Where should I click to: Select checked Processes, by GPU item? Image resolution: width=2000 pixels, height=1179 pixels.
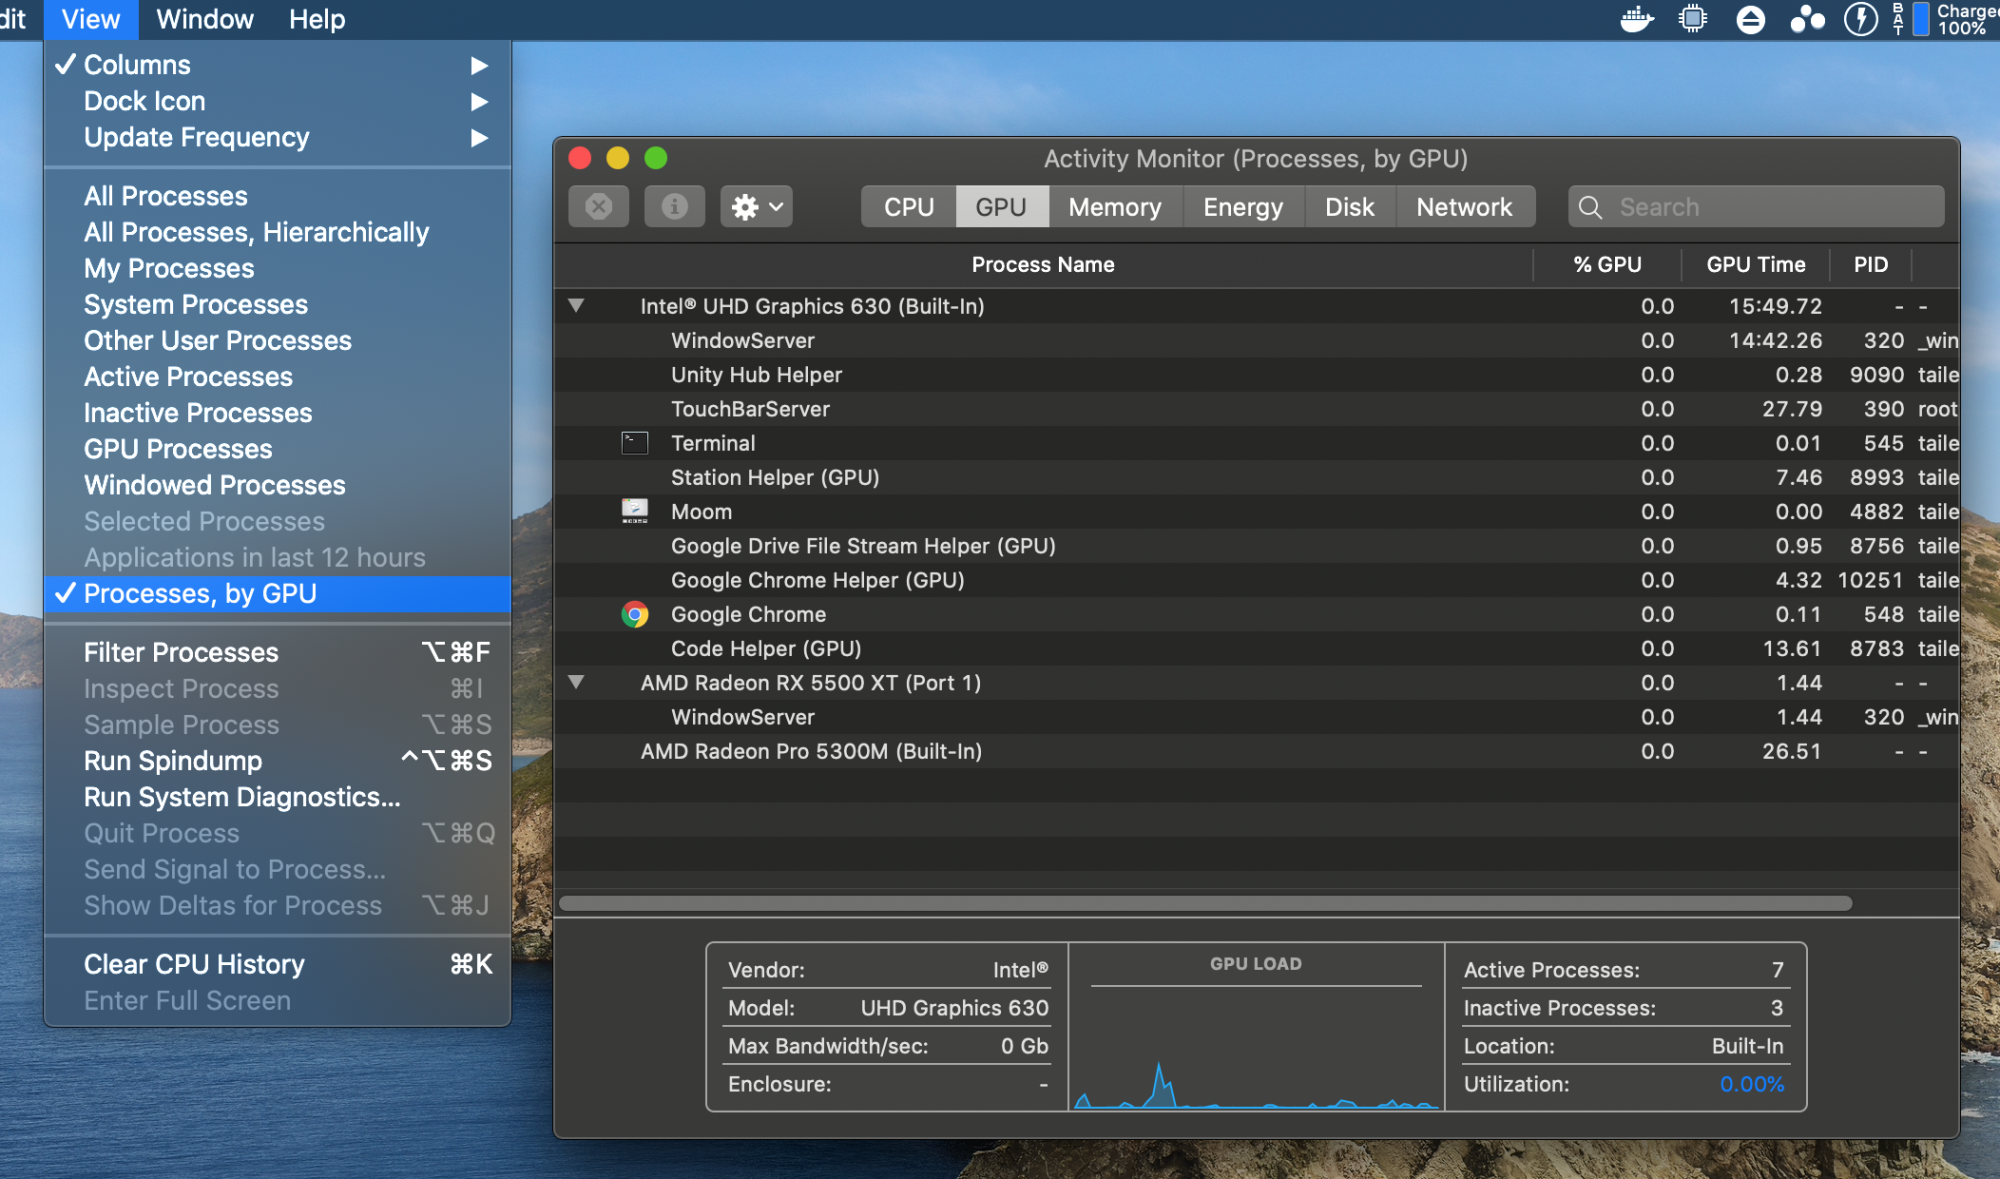[x=277, y=593]
